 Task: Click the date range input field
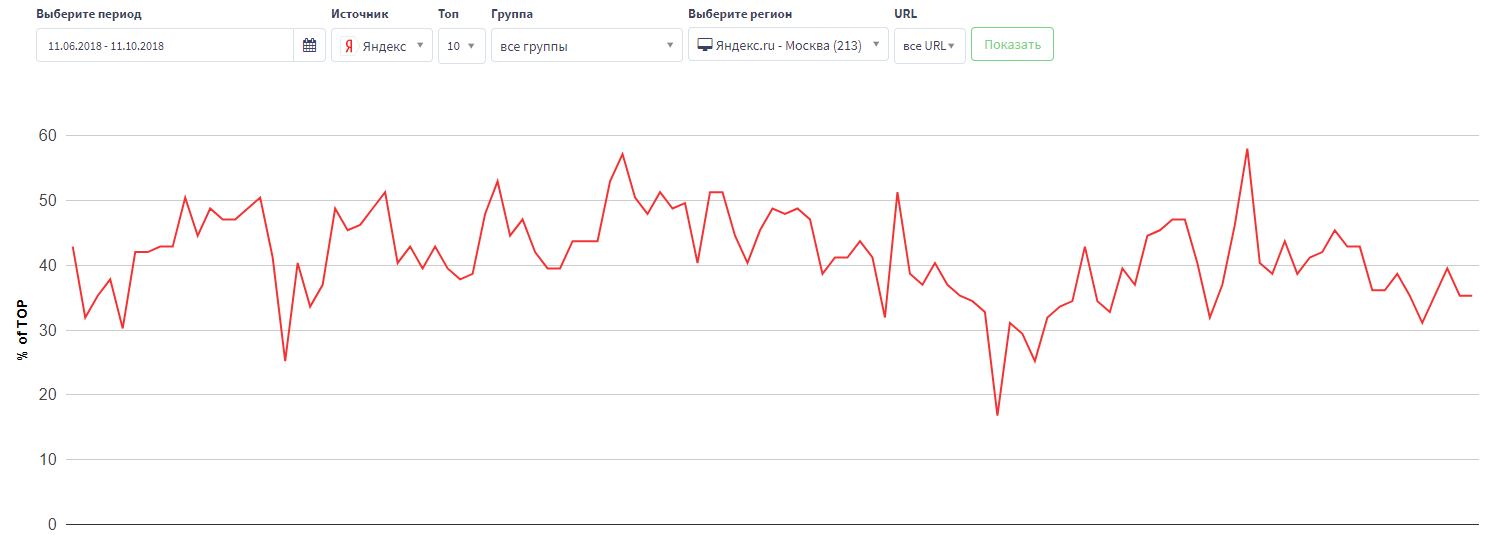[x=165, y=46]
